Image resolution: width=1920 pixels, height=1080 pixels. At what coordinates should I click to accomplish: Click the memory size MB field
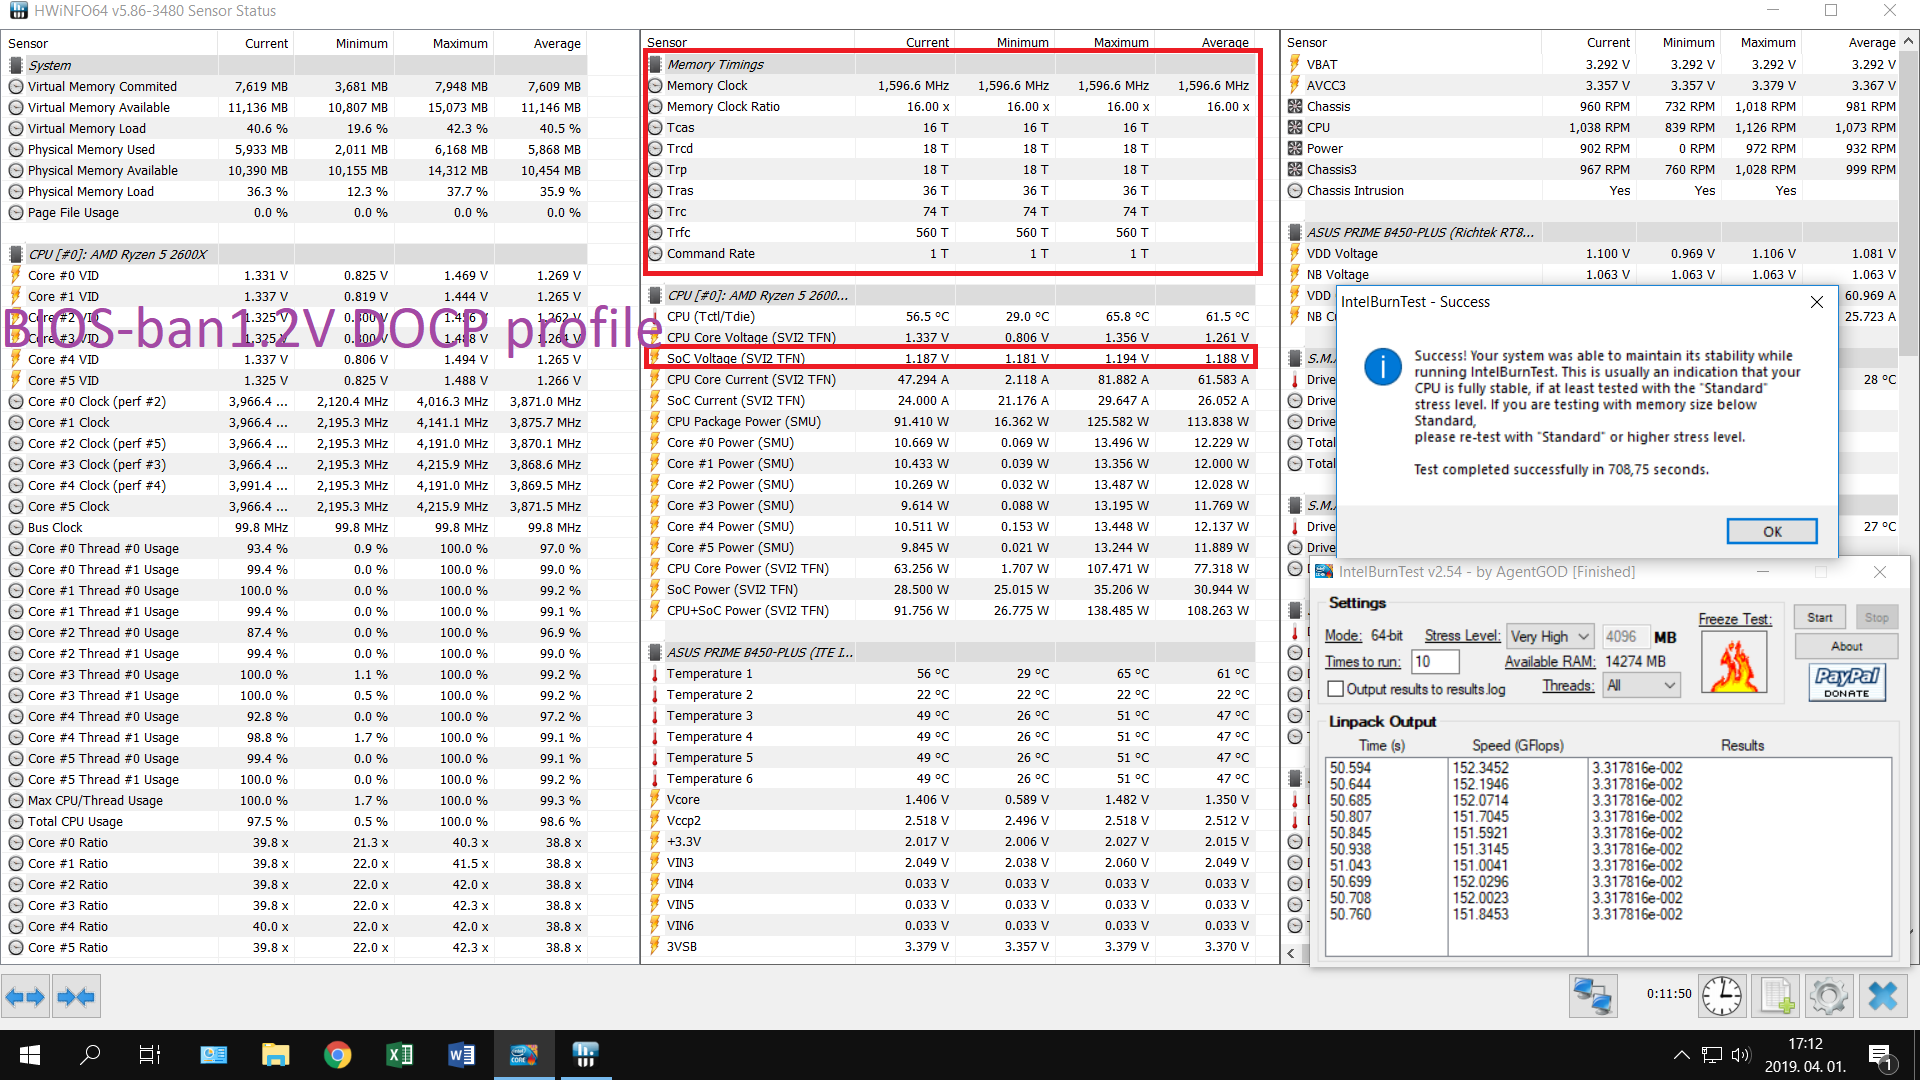coord(1625,636)
